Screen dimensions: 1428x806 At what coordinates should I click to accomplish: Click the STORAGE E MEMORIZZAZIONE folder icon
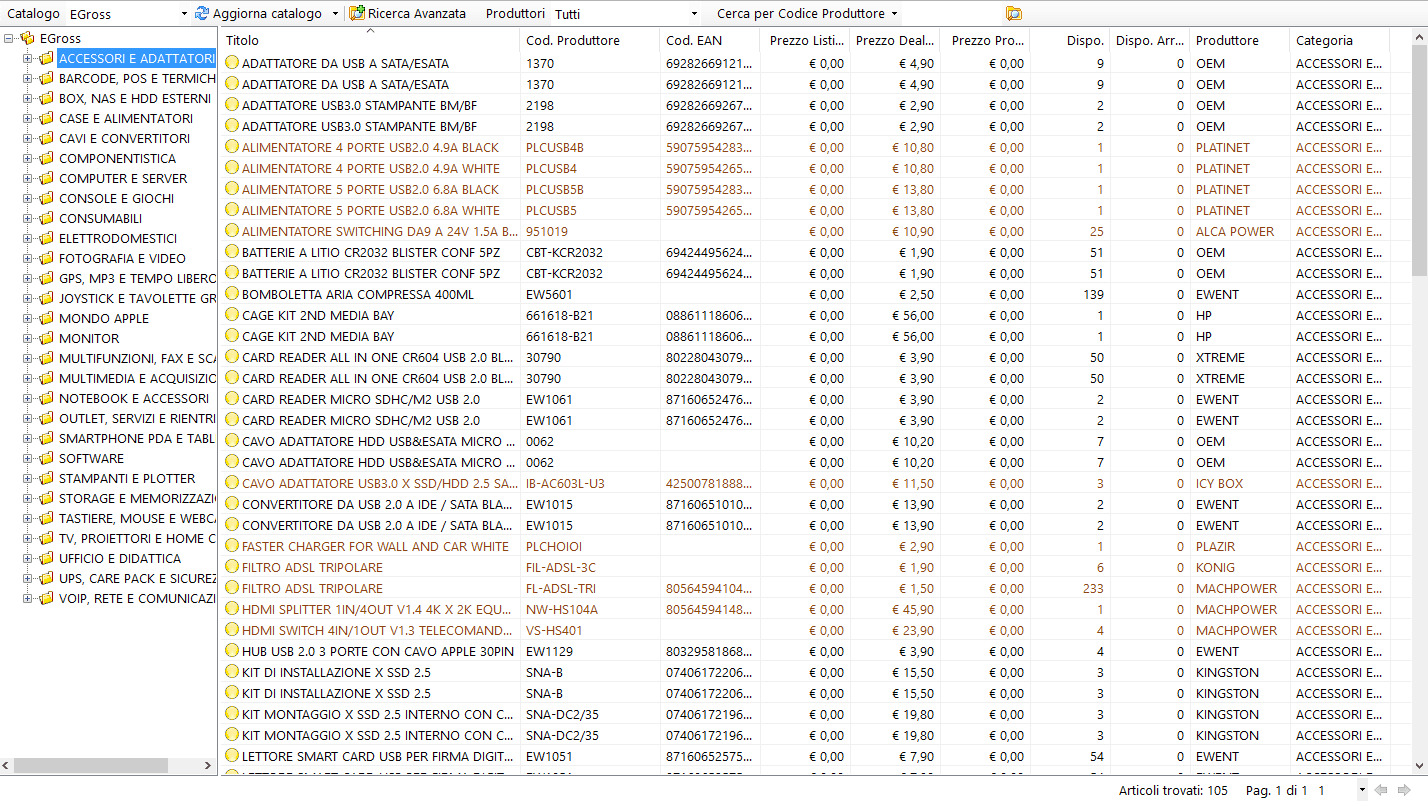(46, 498)
